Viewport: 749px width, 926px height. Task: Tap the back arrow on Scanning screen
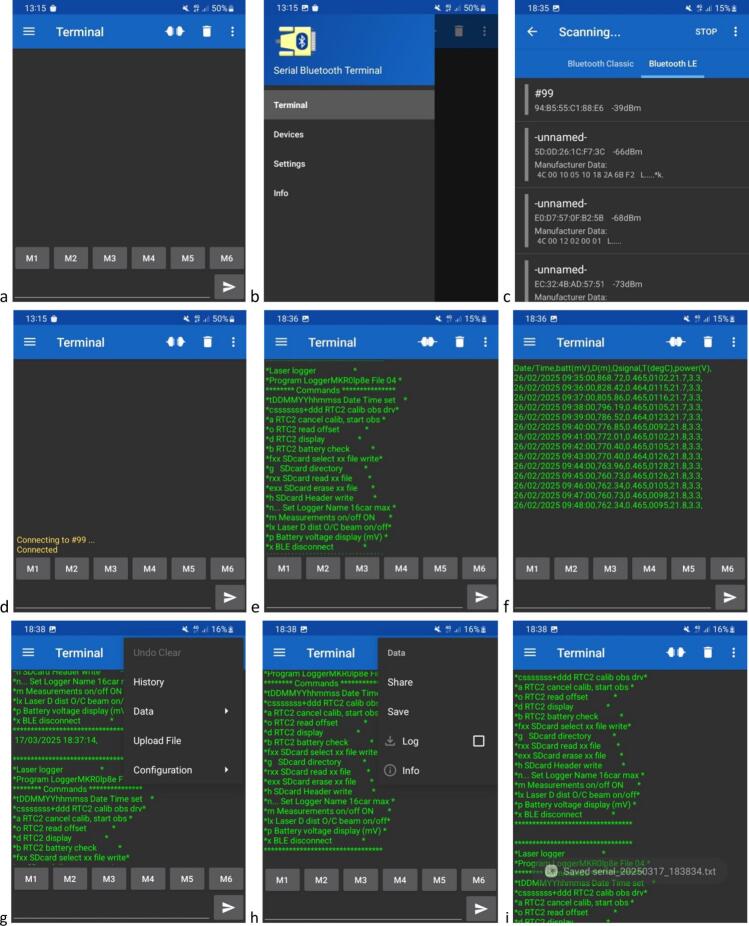click(532, 31)
